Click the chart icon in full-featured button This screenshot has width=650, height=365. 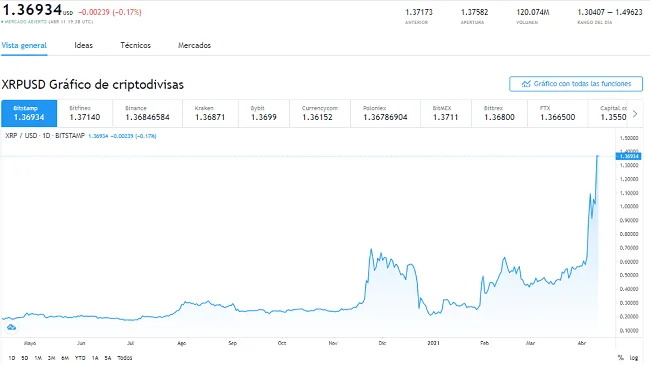tap(526, 84)
